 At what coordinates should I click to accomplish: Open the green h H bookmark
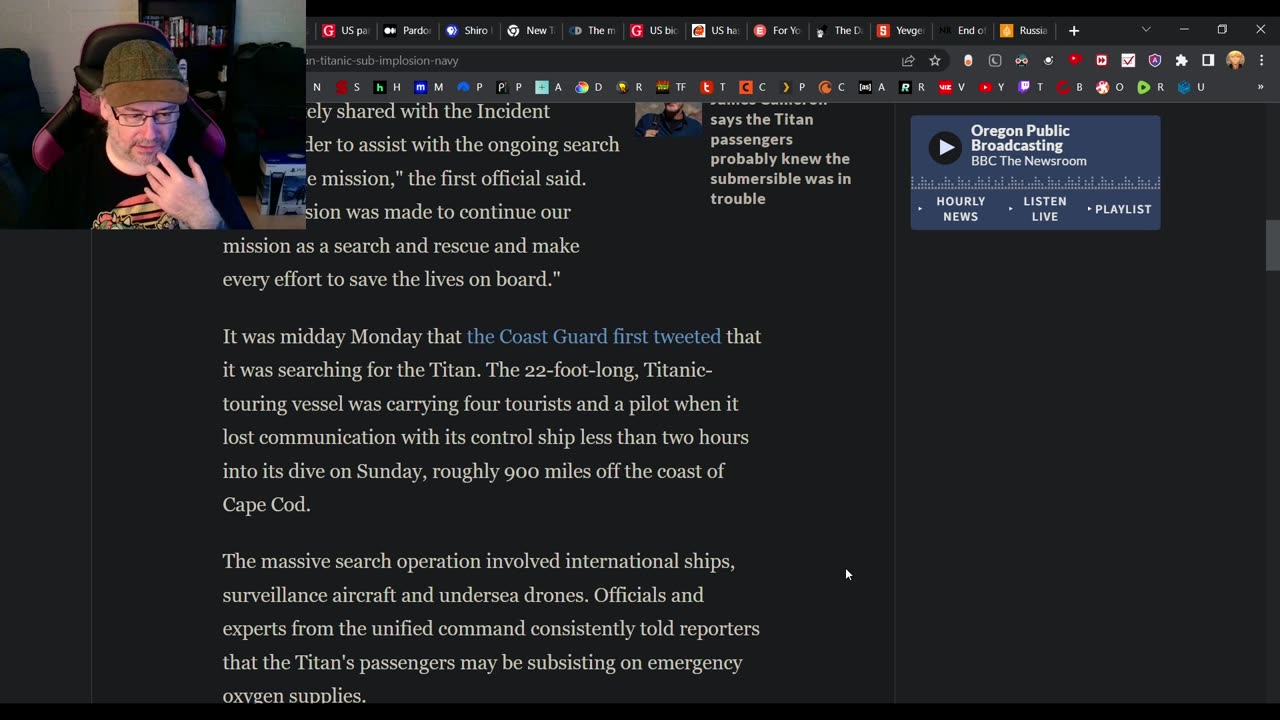tap(386, 87)
